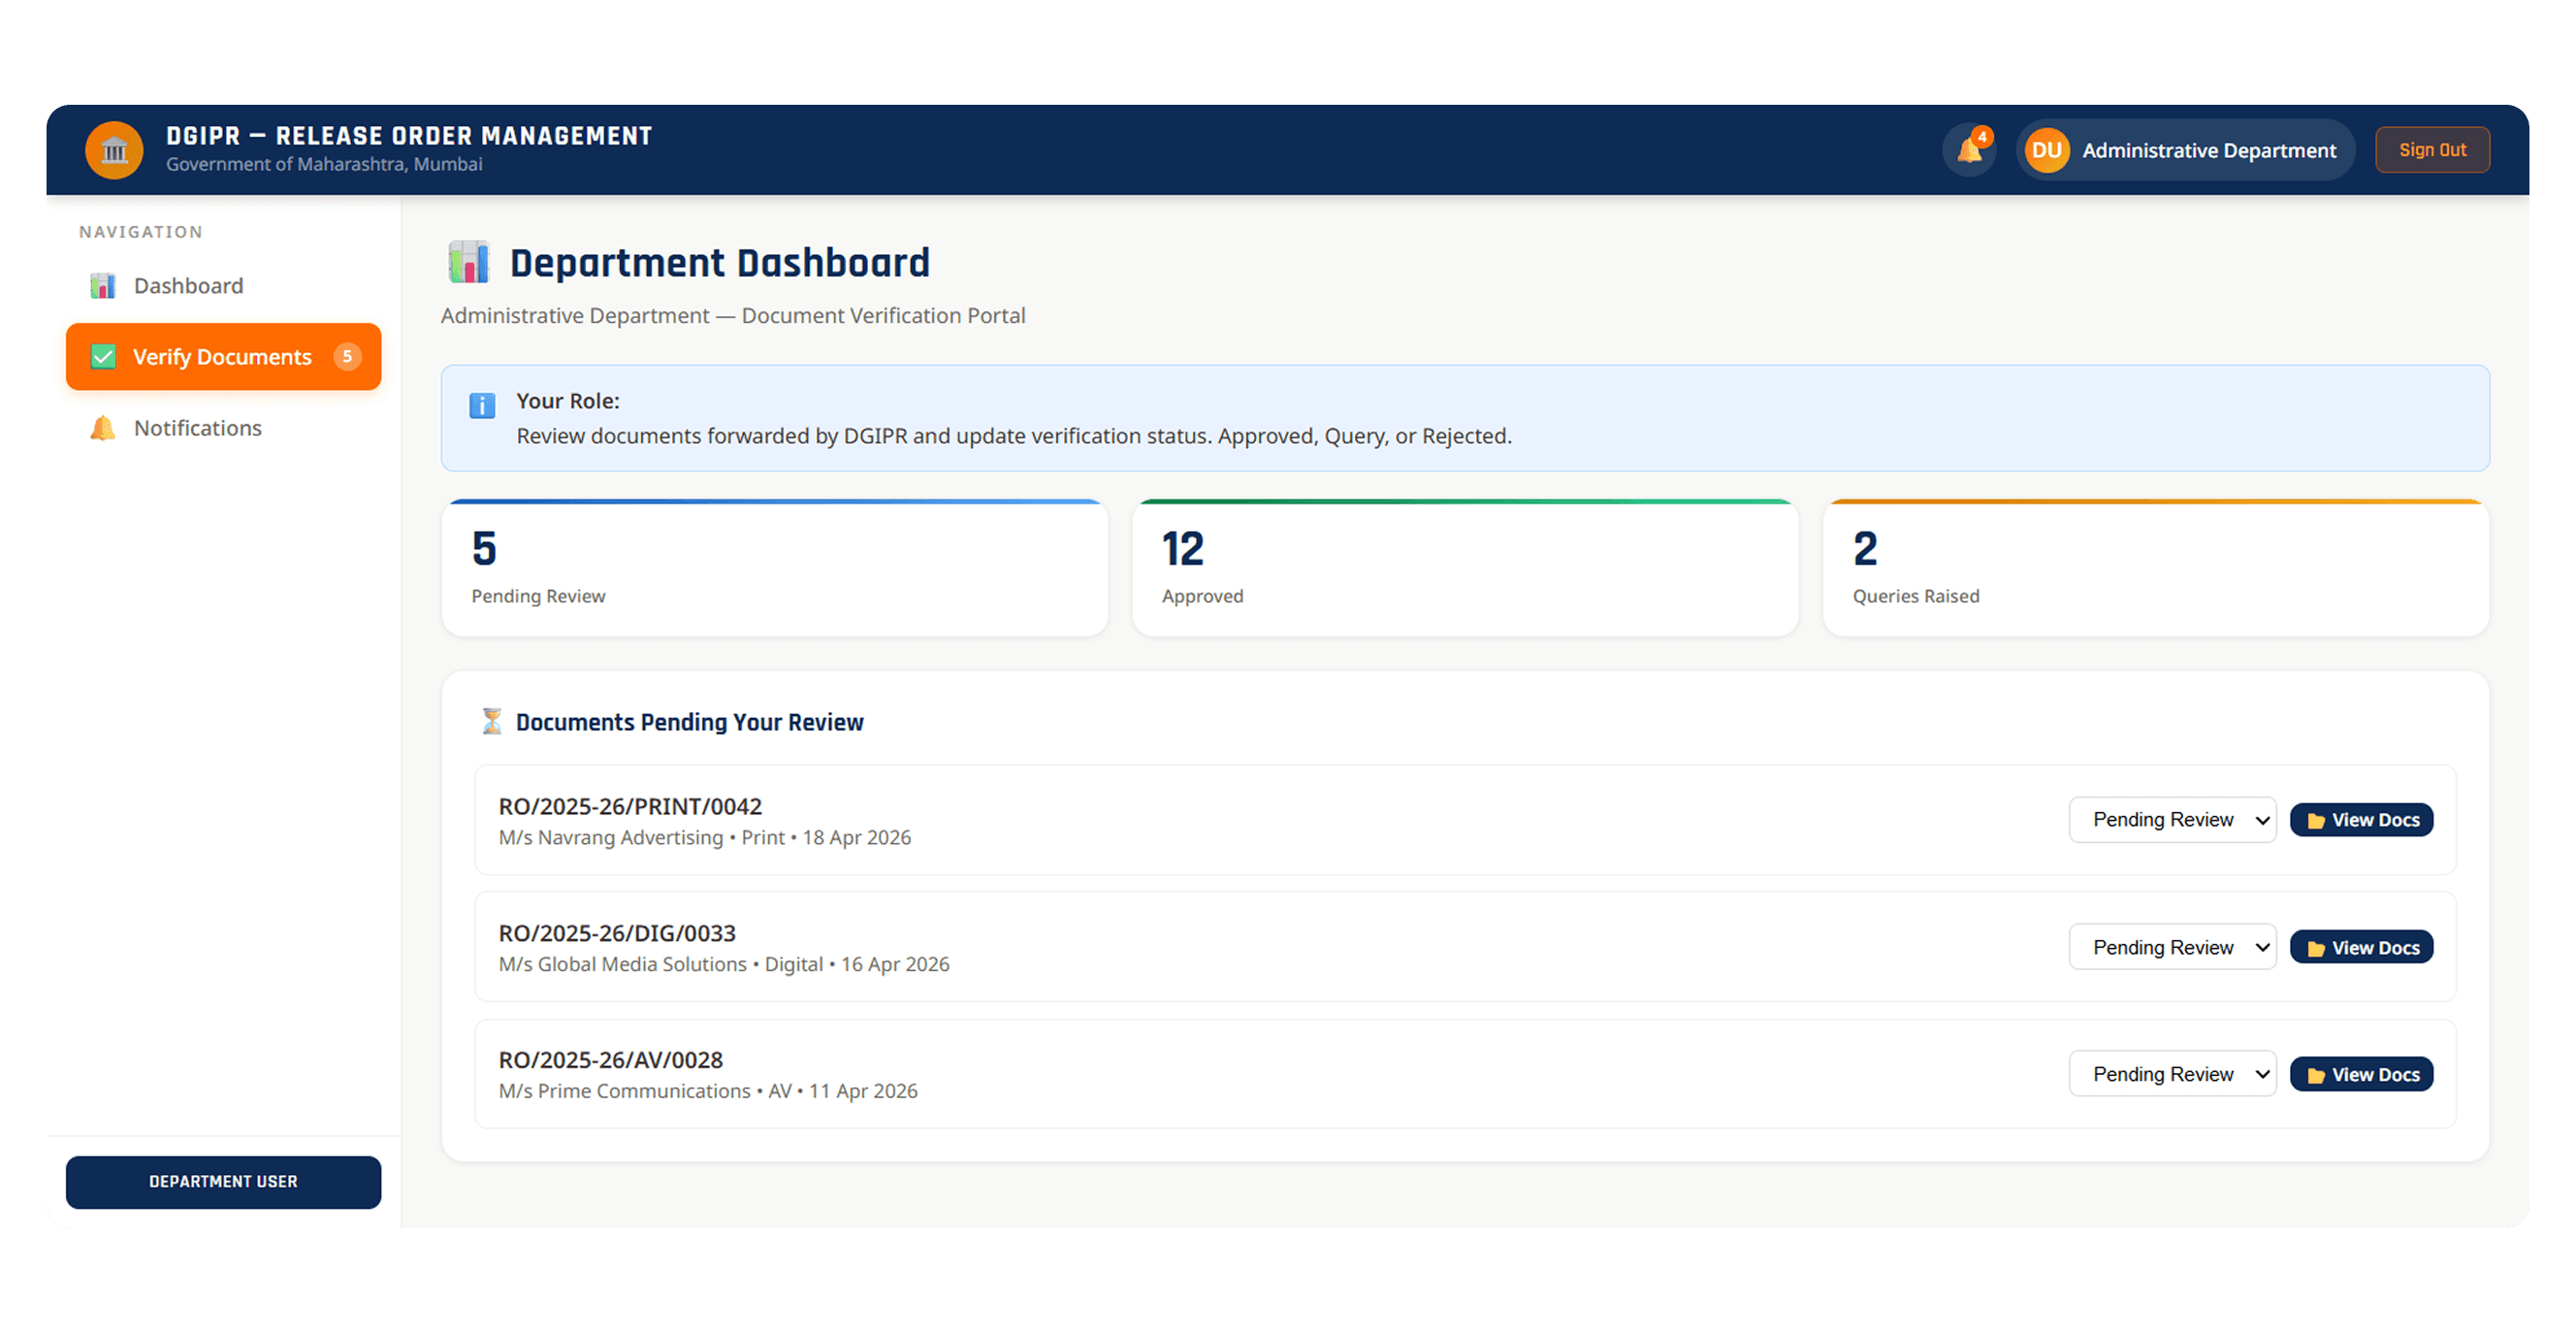Click the RO/2025-26/PRINT/0042 order number
Screen dimensions: 2576x1333
click(x=630, y=806)
